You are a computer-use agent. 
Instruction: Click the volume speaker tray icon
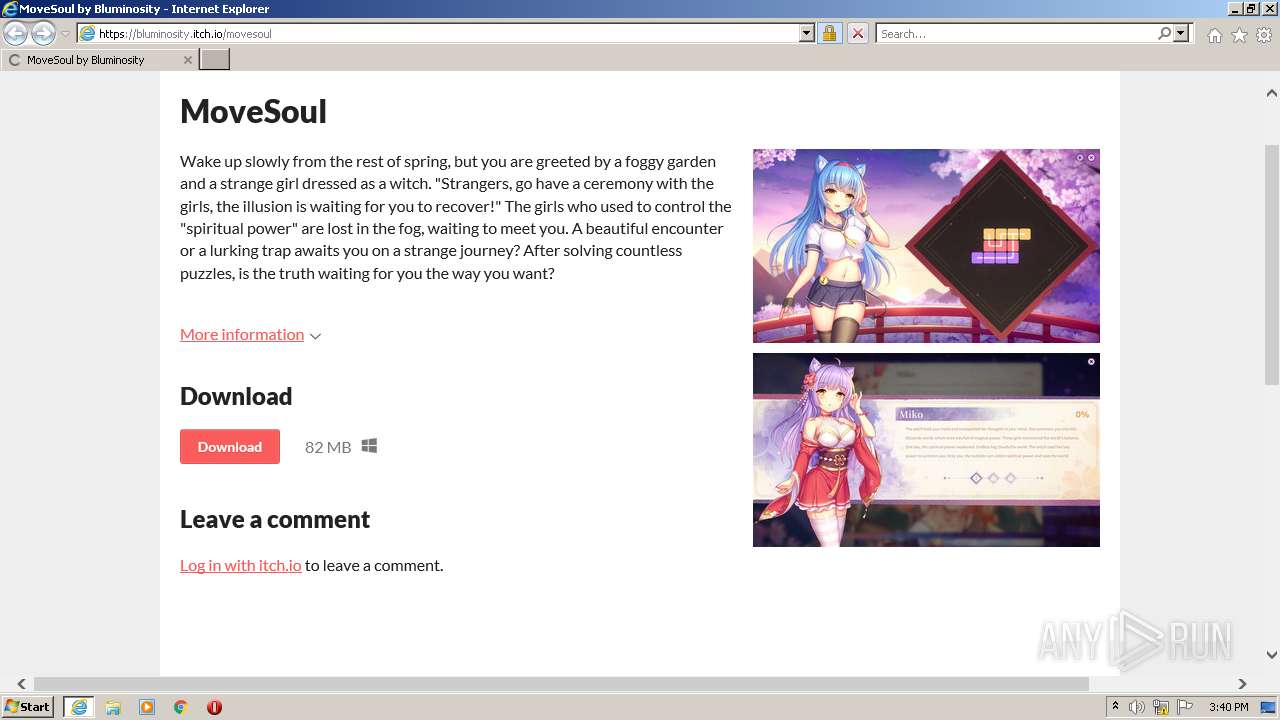1137,707
